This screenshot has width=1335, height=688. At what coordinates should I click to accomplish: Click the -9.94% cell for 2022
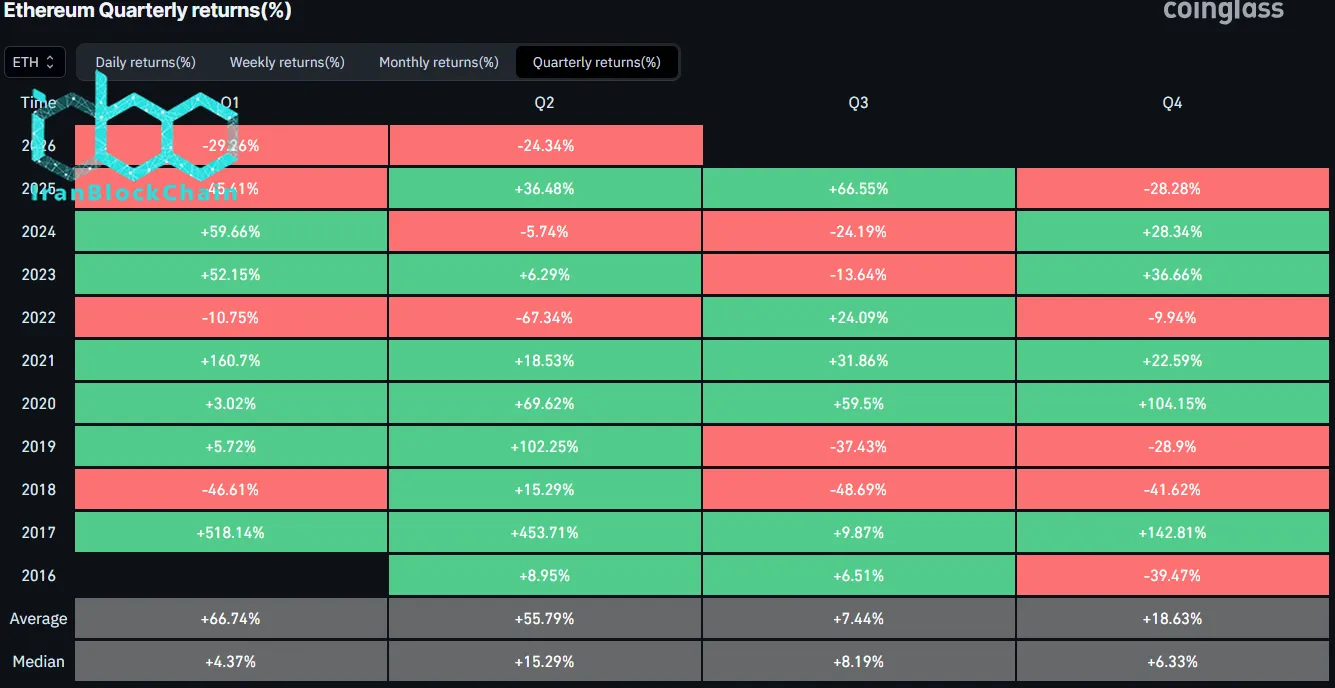[1173, 317]
